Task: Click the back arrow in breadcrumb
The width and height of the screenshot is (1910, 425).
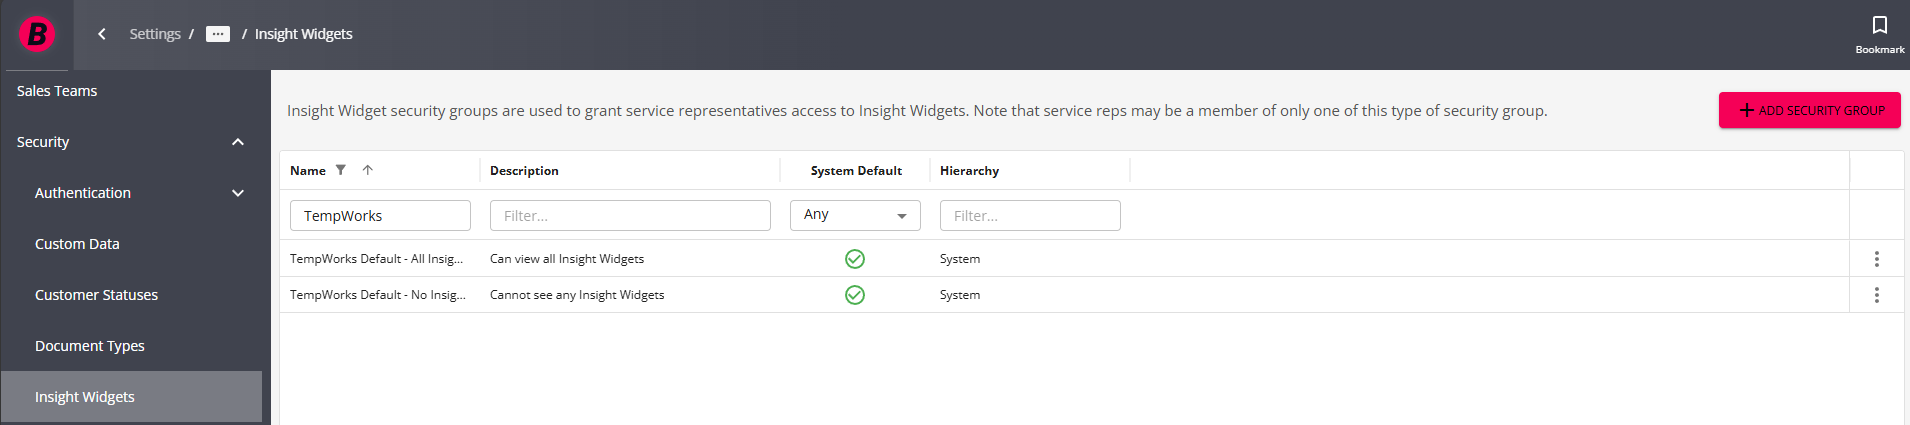Action: (102, 34)
